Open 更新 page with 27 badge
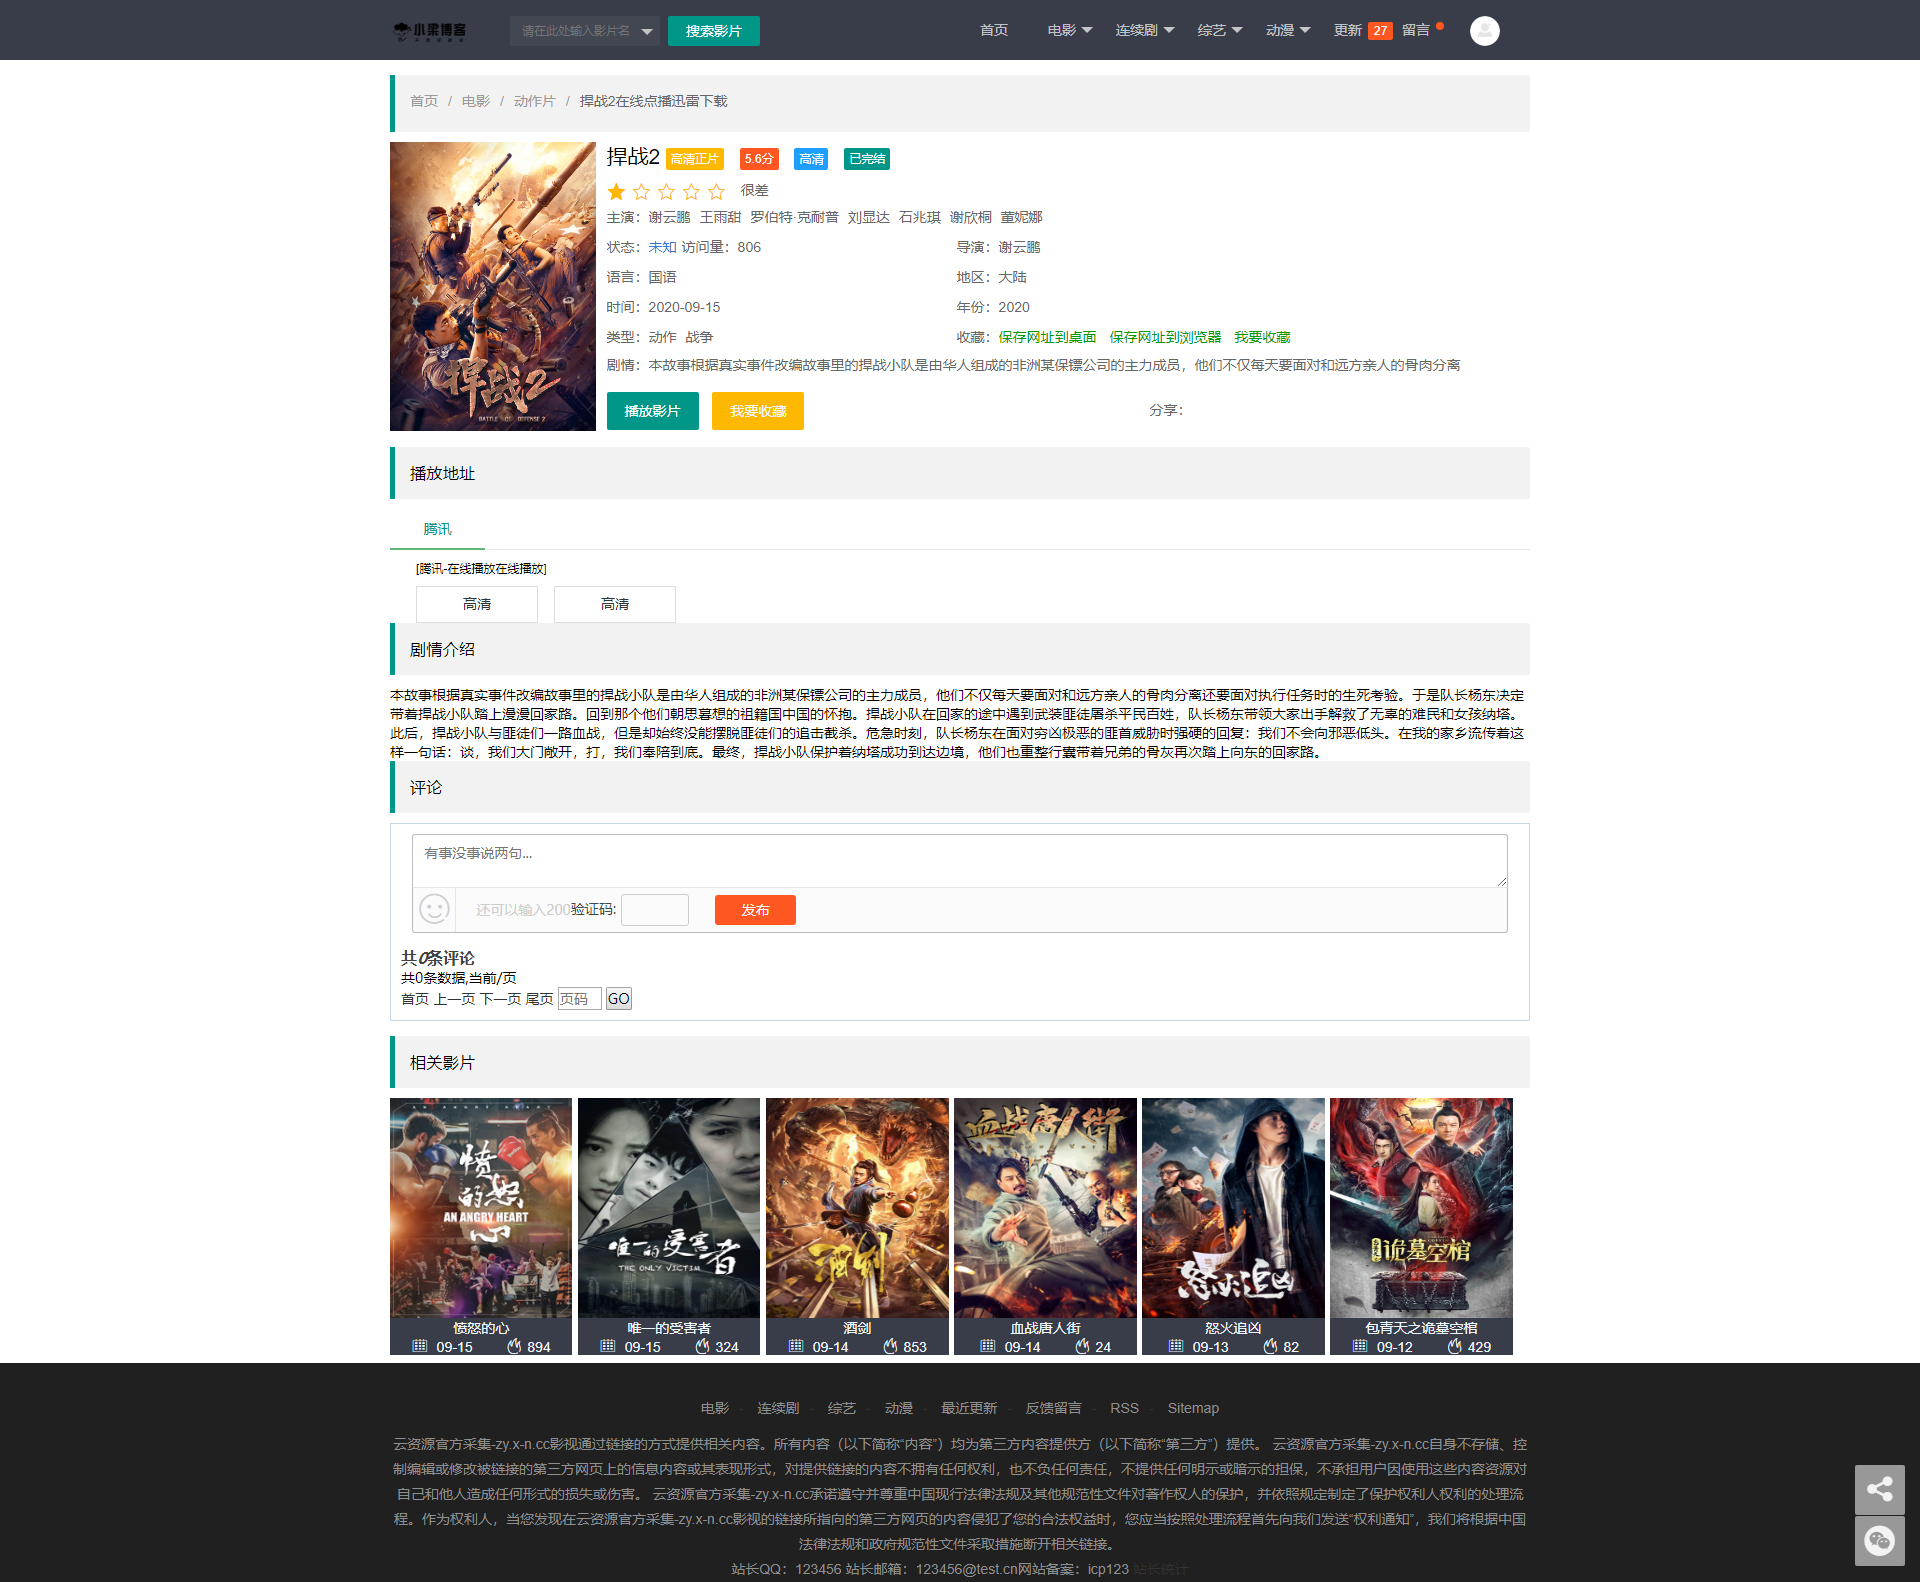The width and height of the screenshot is (1920, 1582). tap(1362, 30)
